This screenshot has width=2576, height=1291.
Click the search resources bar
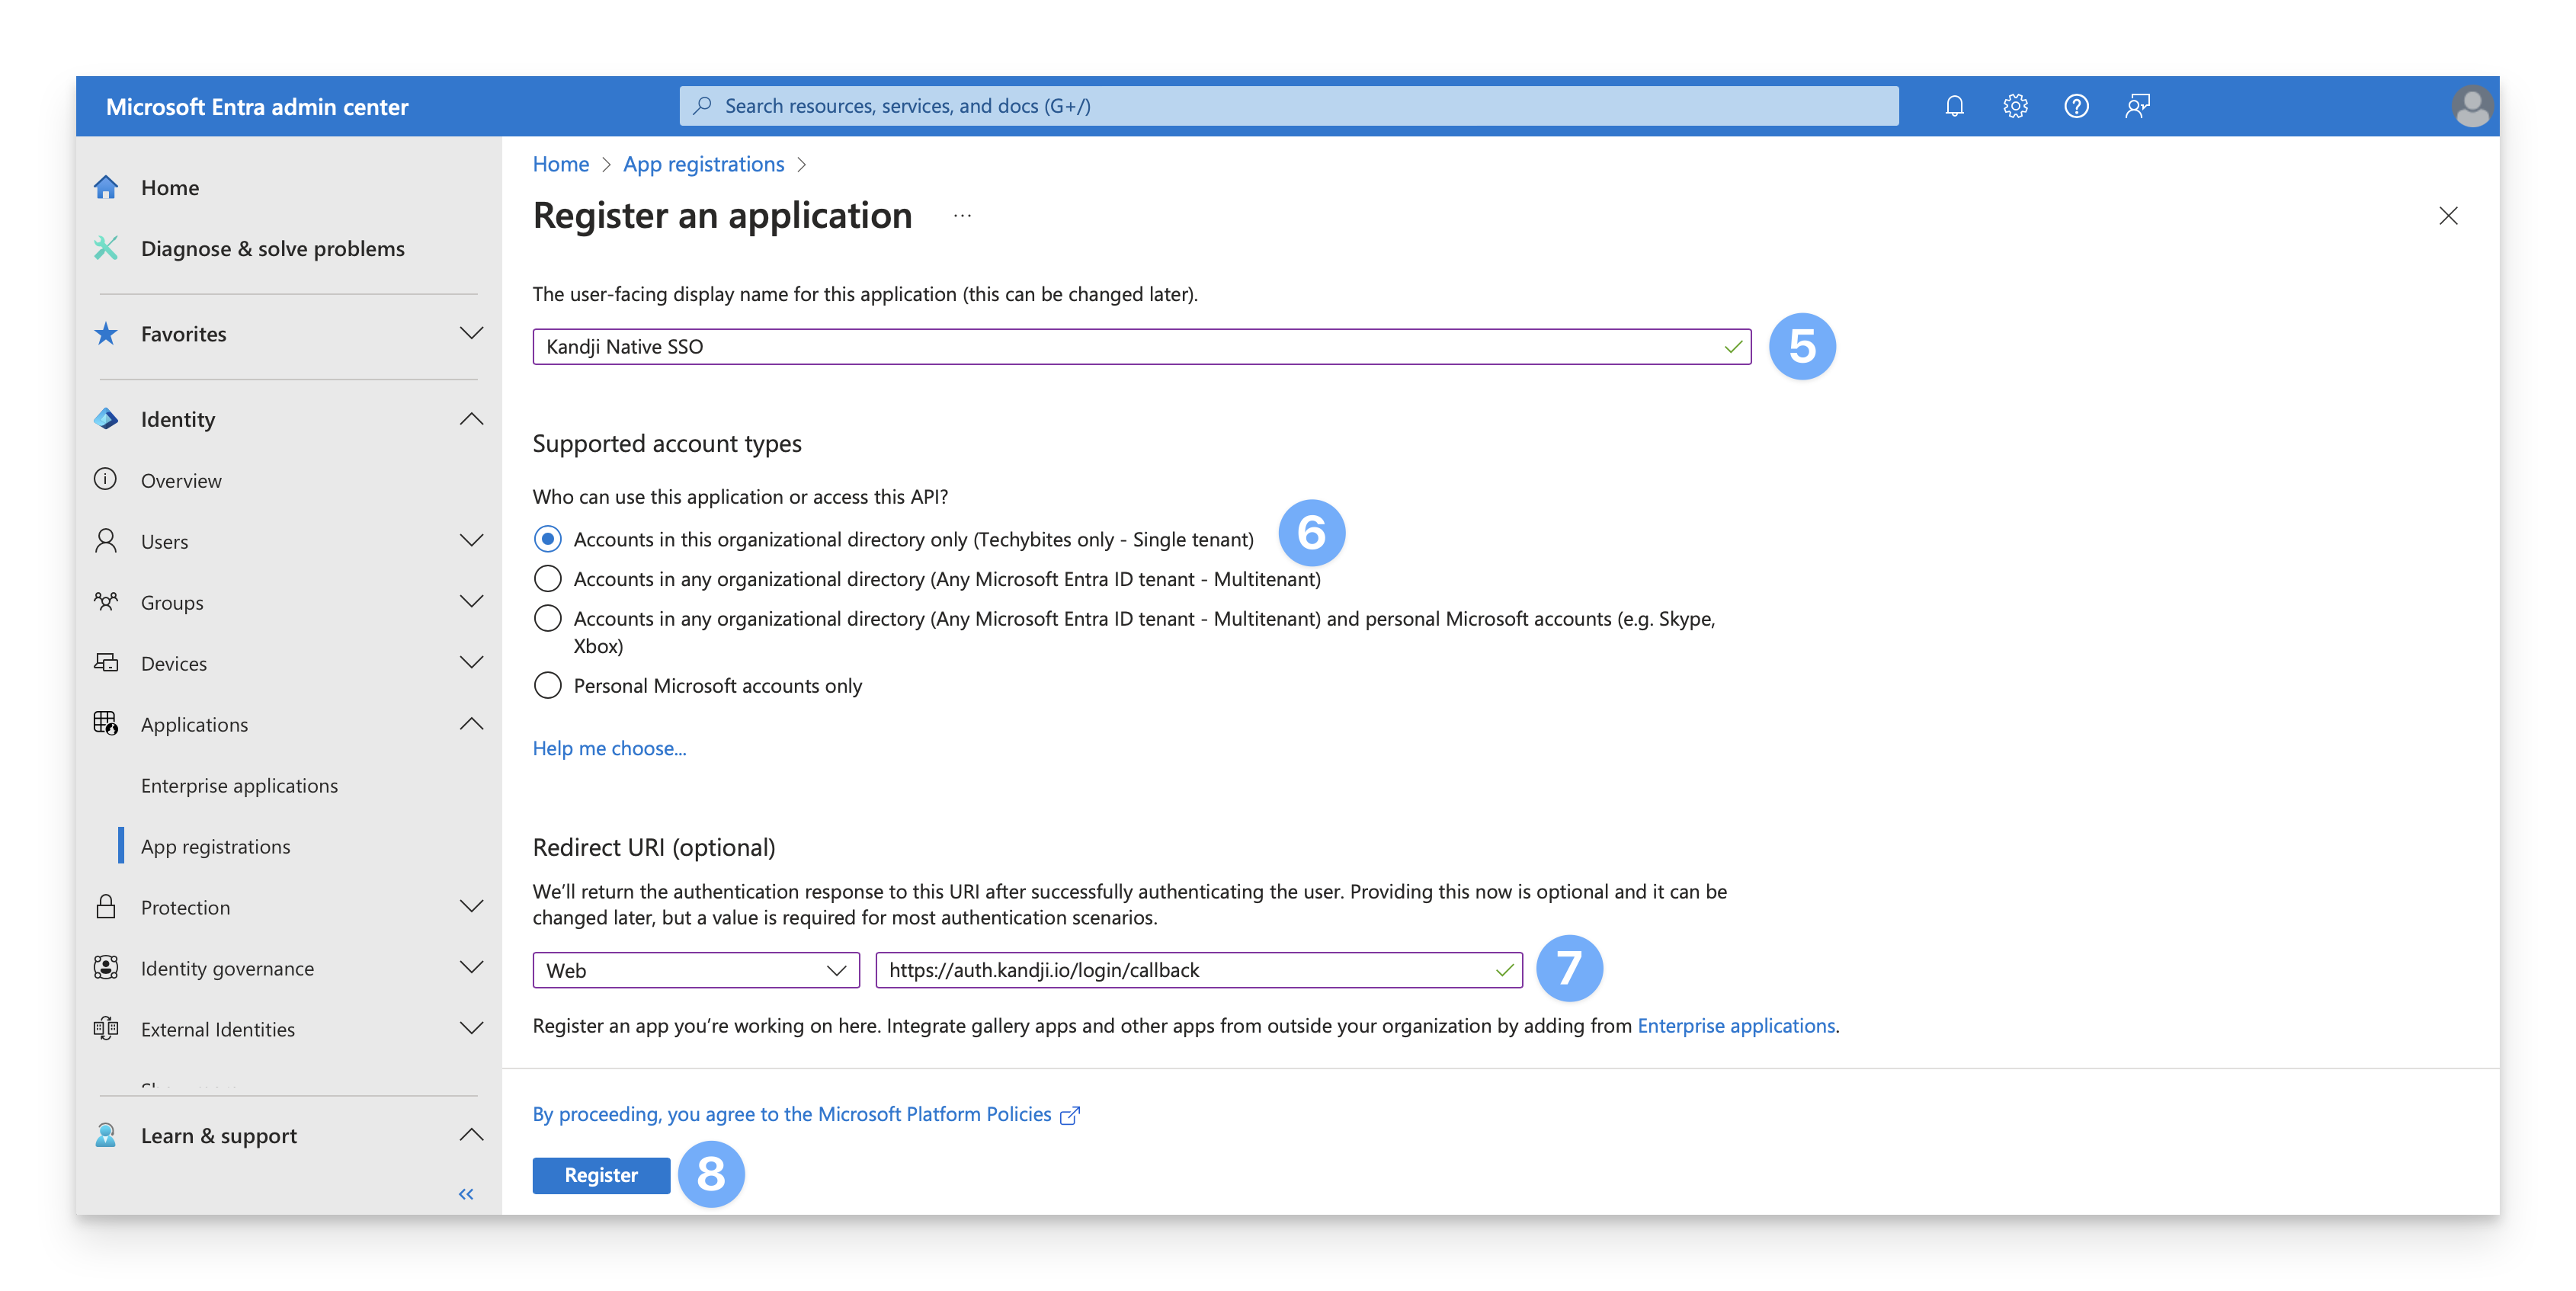click(x=1288, y=105)
